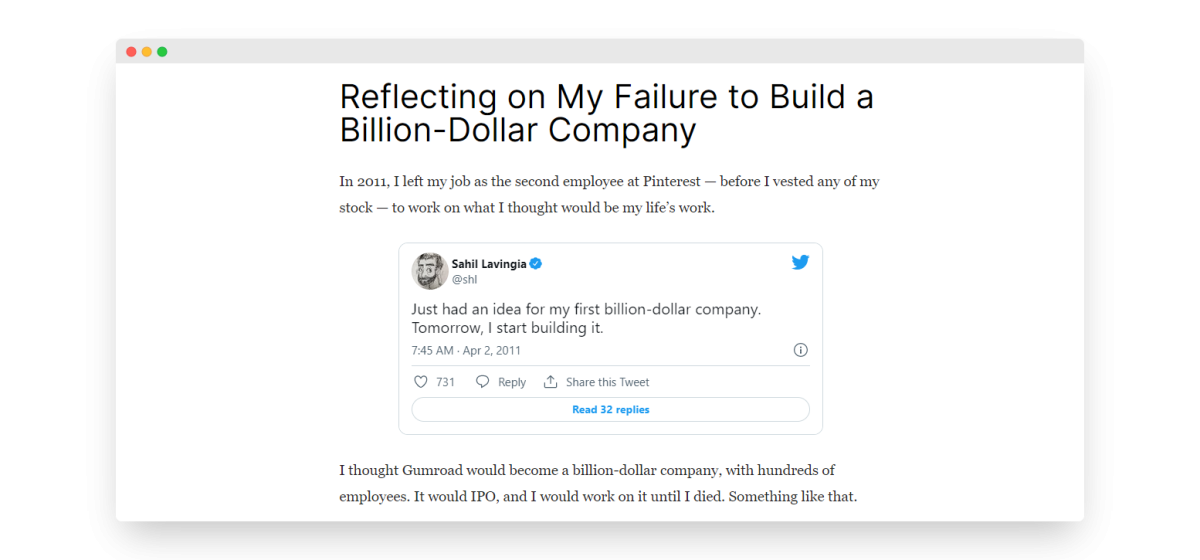Screen dimensions: 1200x560
Task: Open the tweet info circle icon
Action: (x=800, y=350)
